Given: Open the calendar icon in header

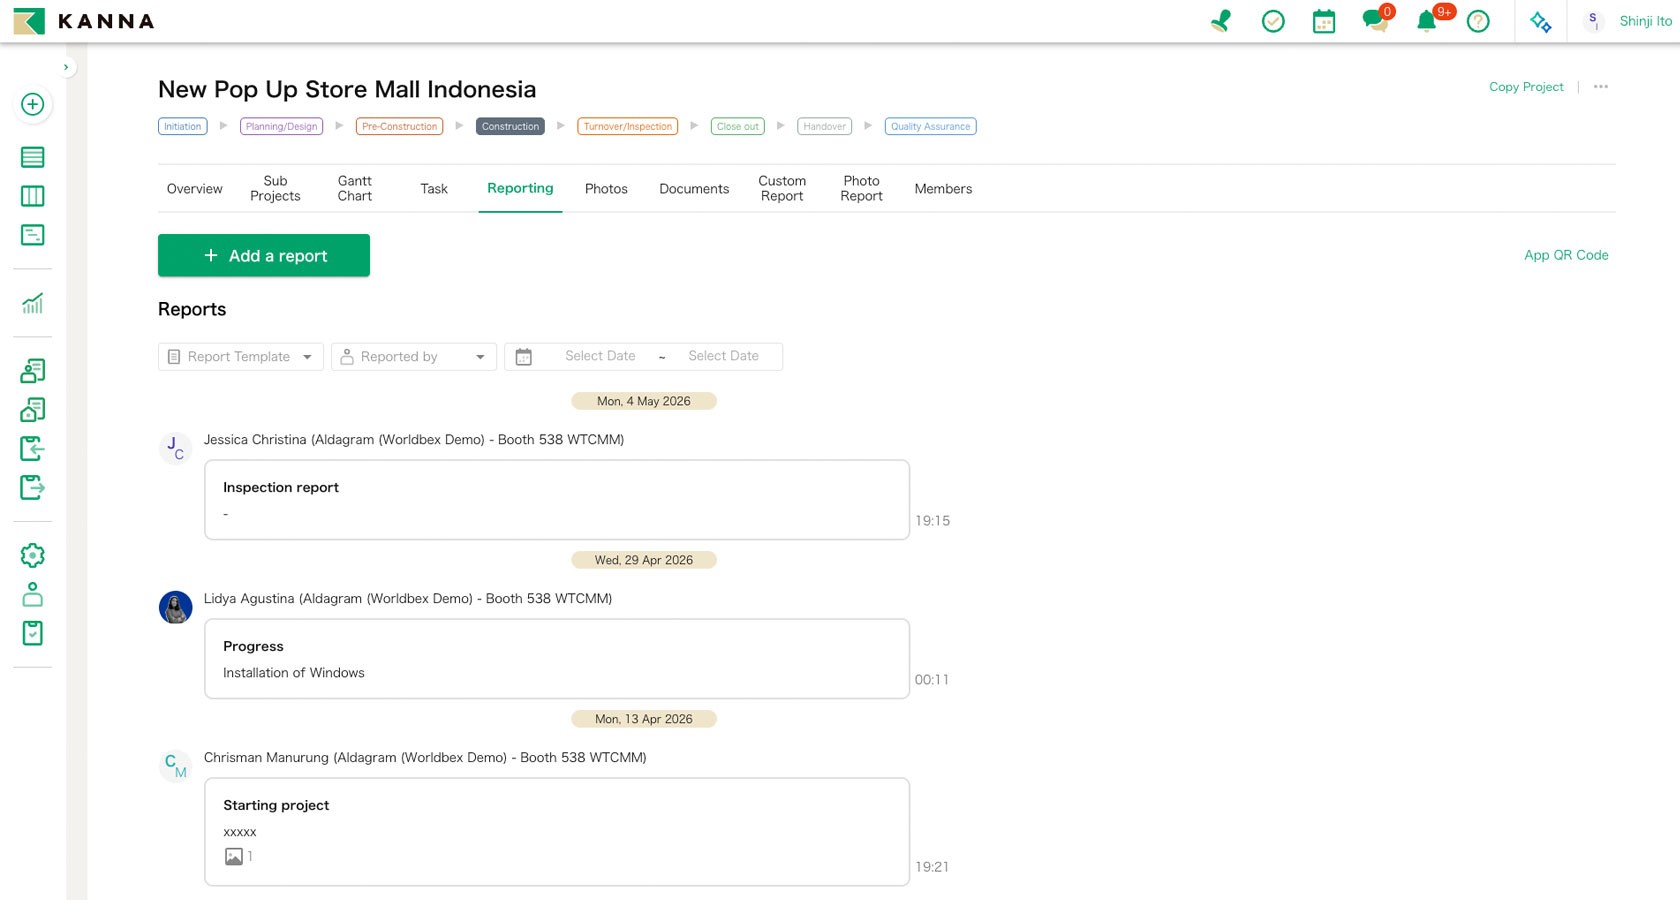Looking at the screenshot, I should 1324,21.
